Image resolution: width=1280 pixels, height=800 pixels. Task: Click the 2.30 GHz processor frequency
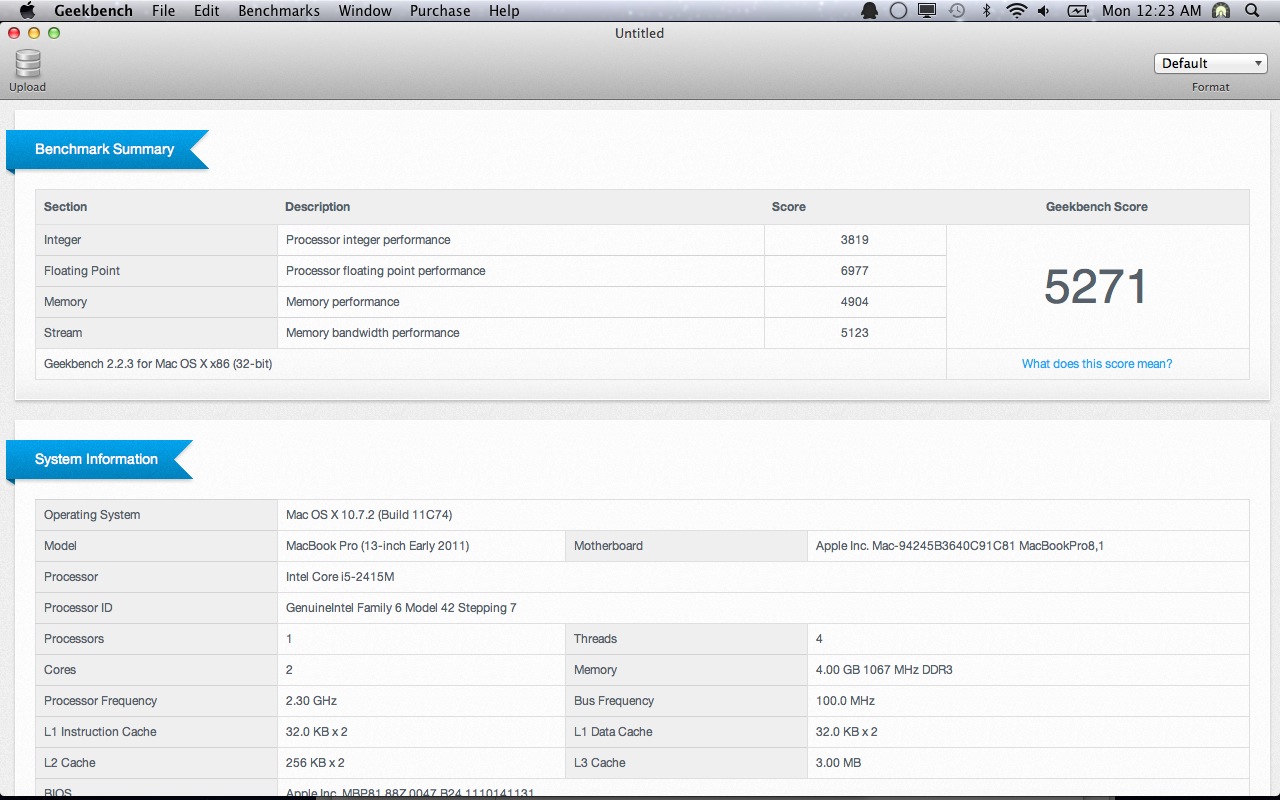pyautogui.click(x=311, y=701)
